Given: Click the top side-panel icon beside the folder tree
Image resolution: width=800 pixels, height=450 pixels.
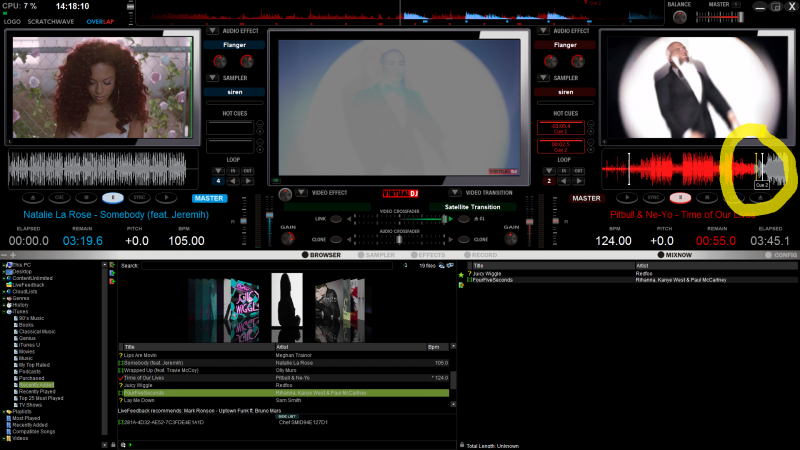Looking at the screenshot, I should click(112, 265).
